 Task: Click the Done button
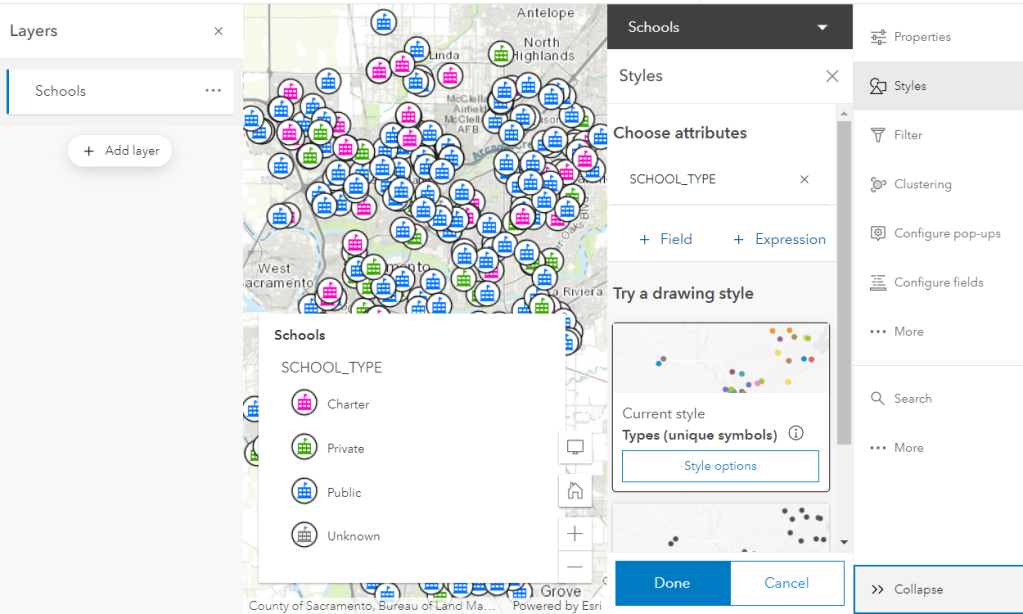point(672,583)
